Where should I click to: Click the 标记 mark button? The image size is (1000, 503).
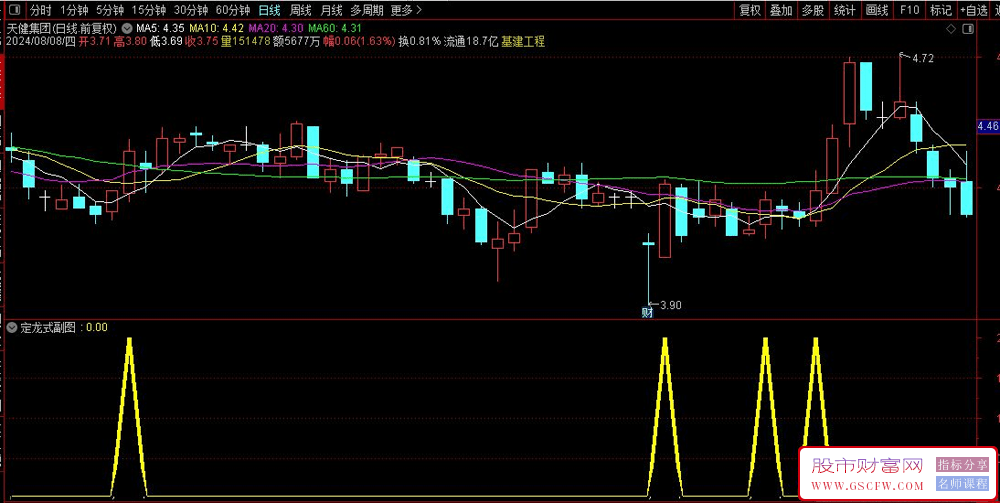pyautogui.click(x=941, y=10)
